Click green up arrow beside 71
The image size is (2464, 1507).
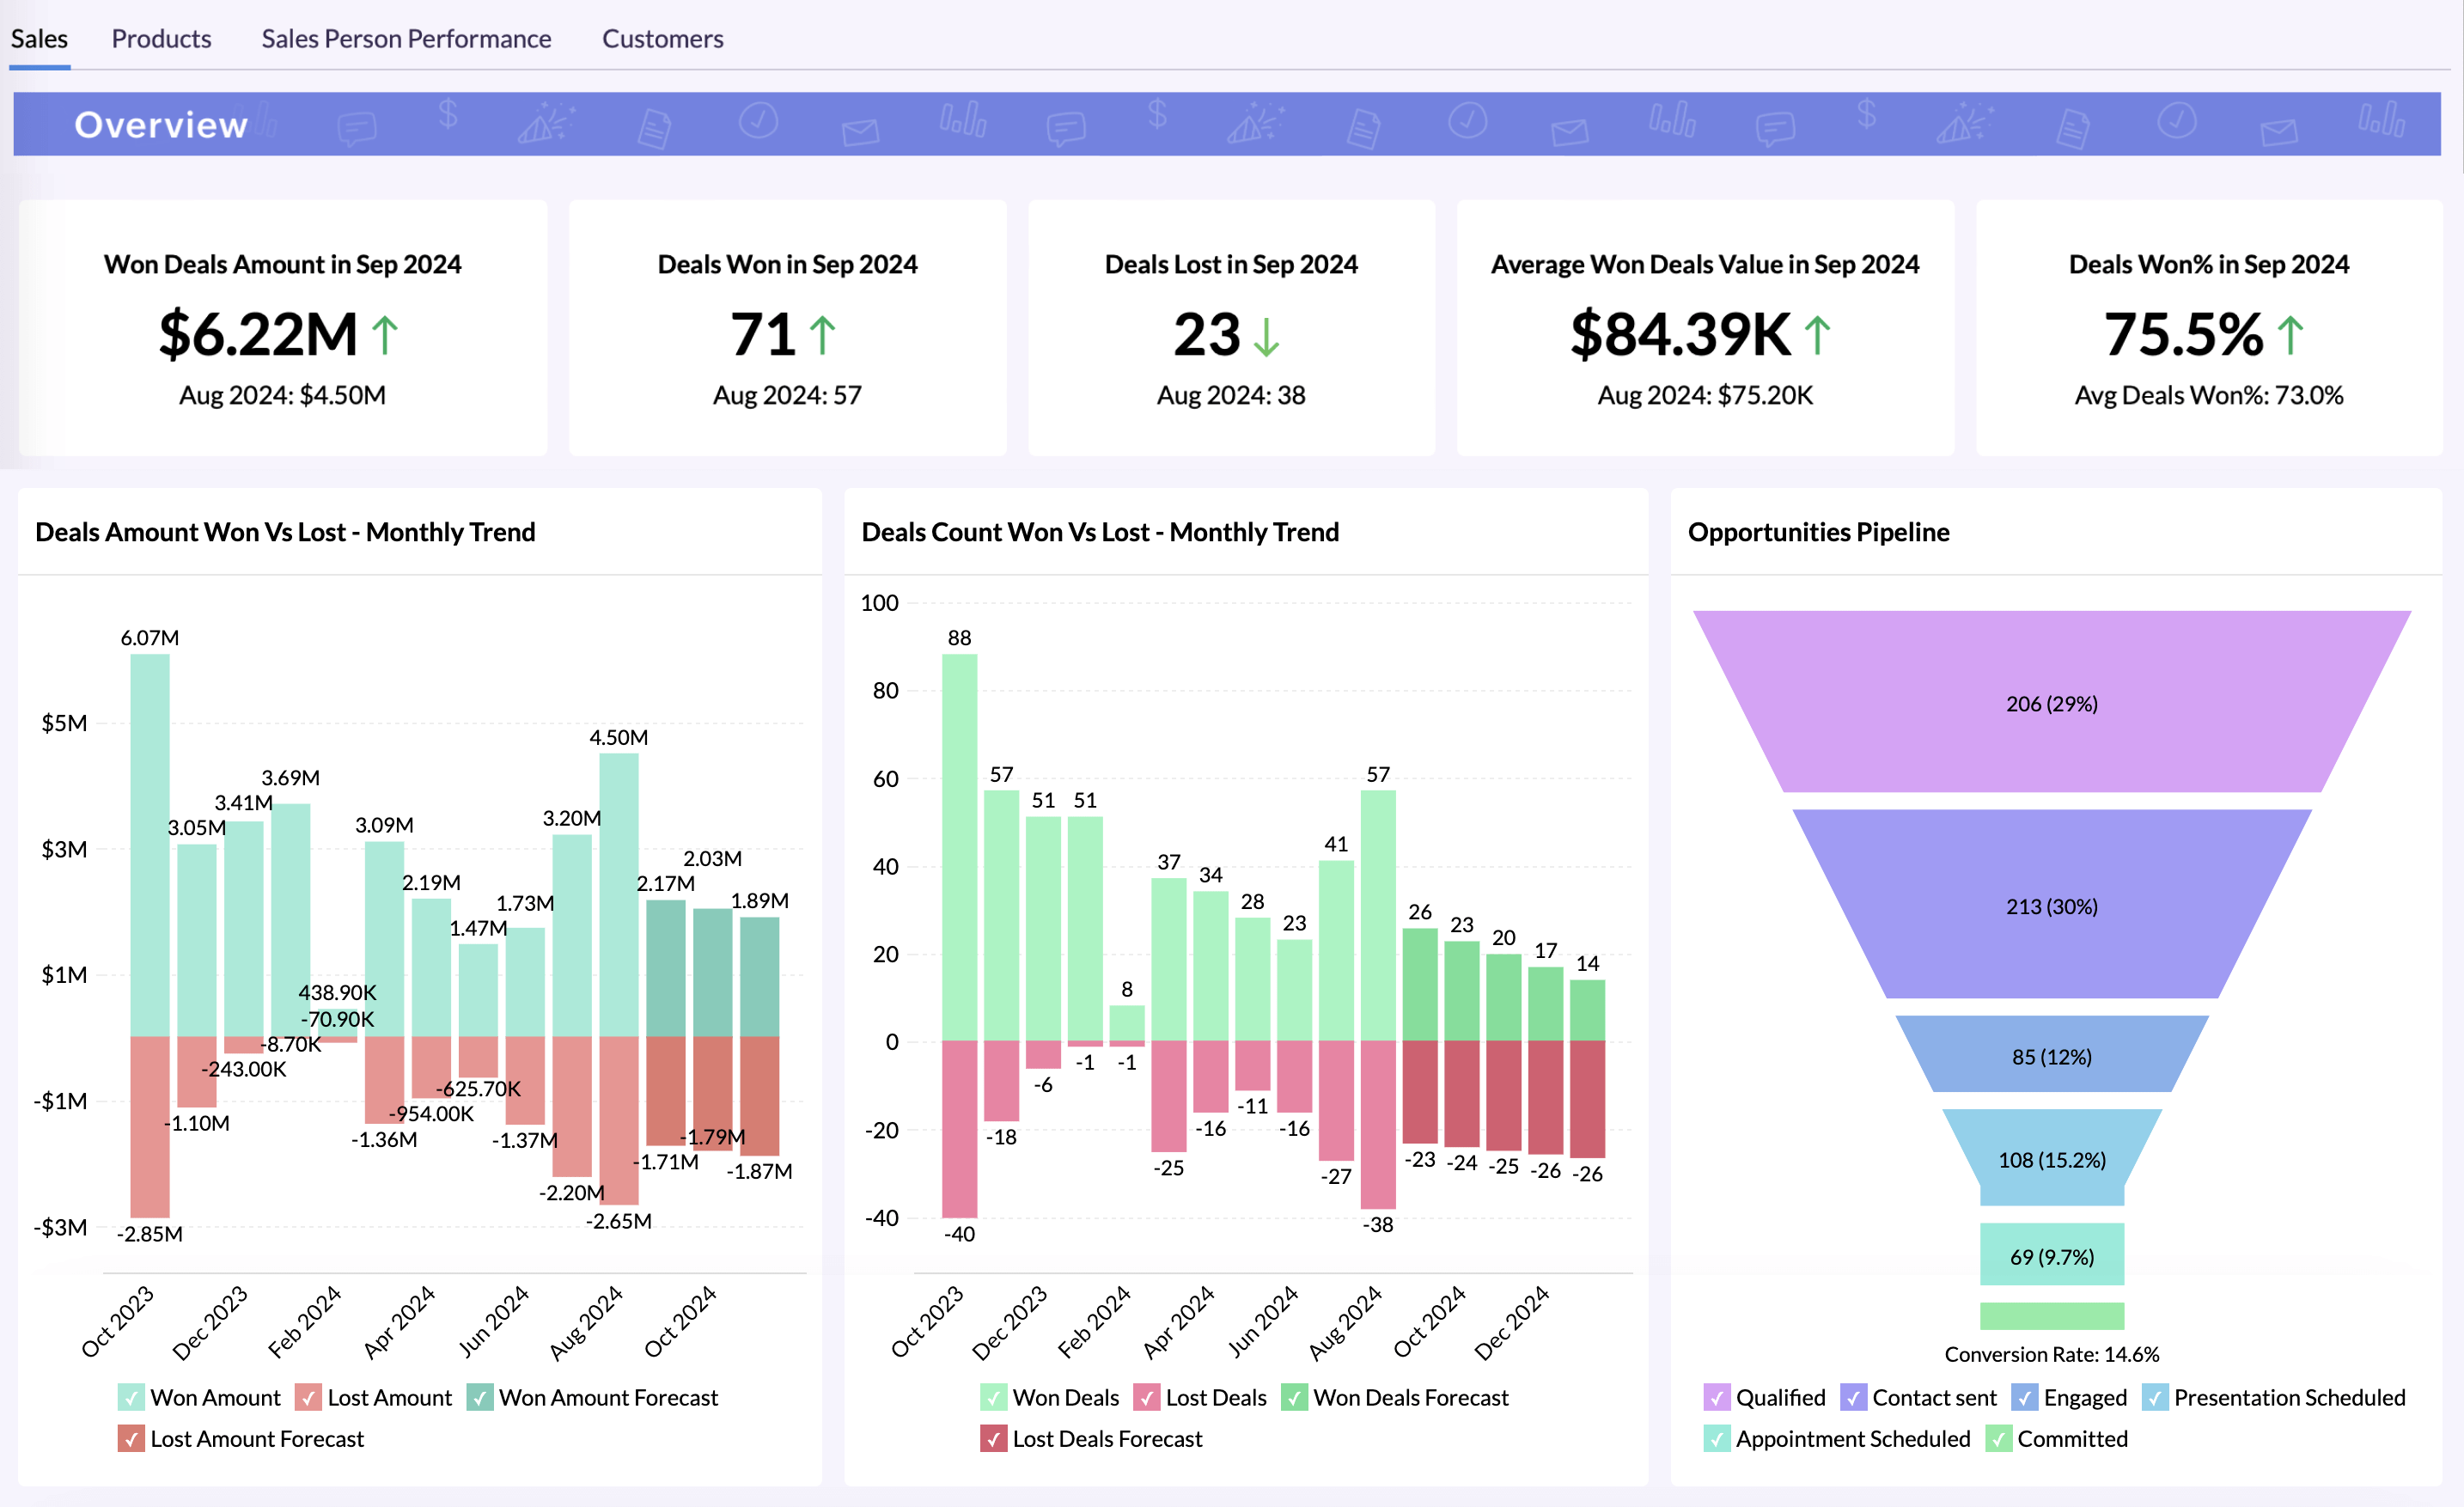[x=822, y=336]
